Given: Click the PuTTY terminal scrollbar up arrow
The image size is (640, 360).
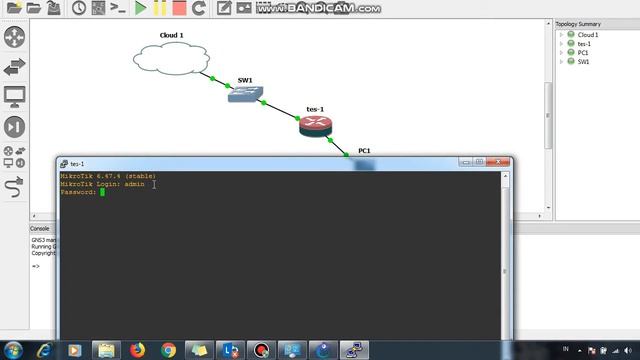Looking at the screenshot, I should 505,176.
